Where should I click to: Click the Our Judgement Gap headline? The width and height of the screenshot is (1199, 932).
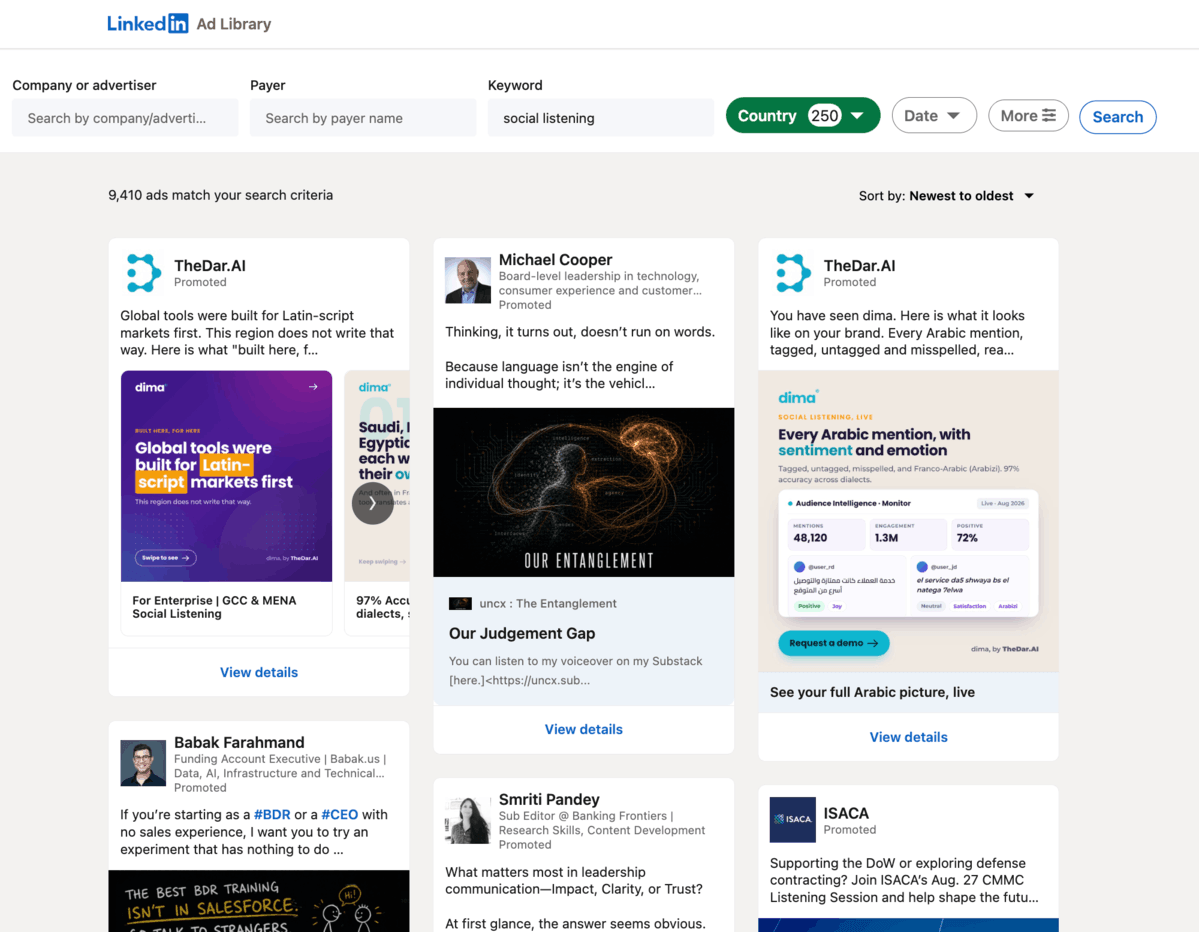click(522, 633)
